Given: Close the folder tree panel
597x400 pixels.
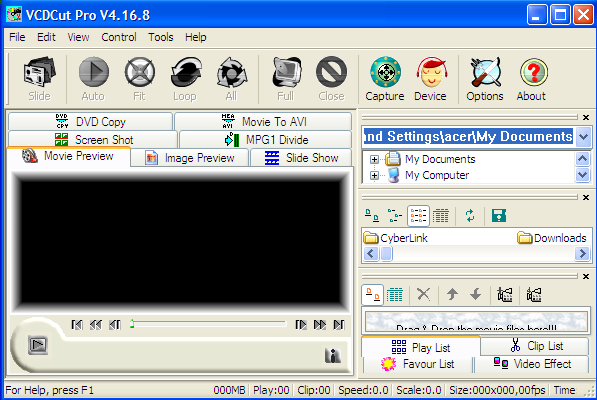Looking at the screenshot, I should click(x=586, y=118).
